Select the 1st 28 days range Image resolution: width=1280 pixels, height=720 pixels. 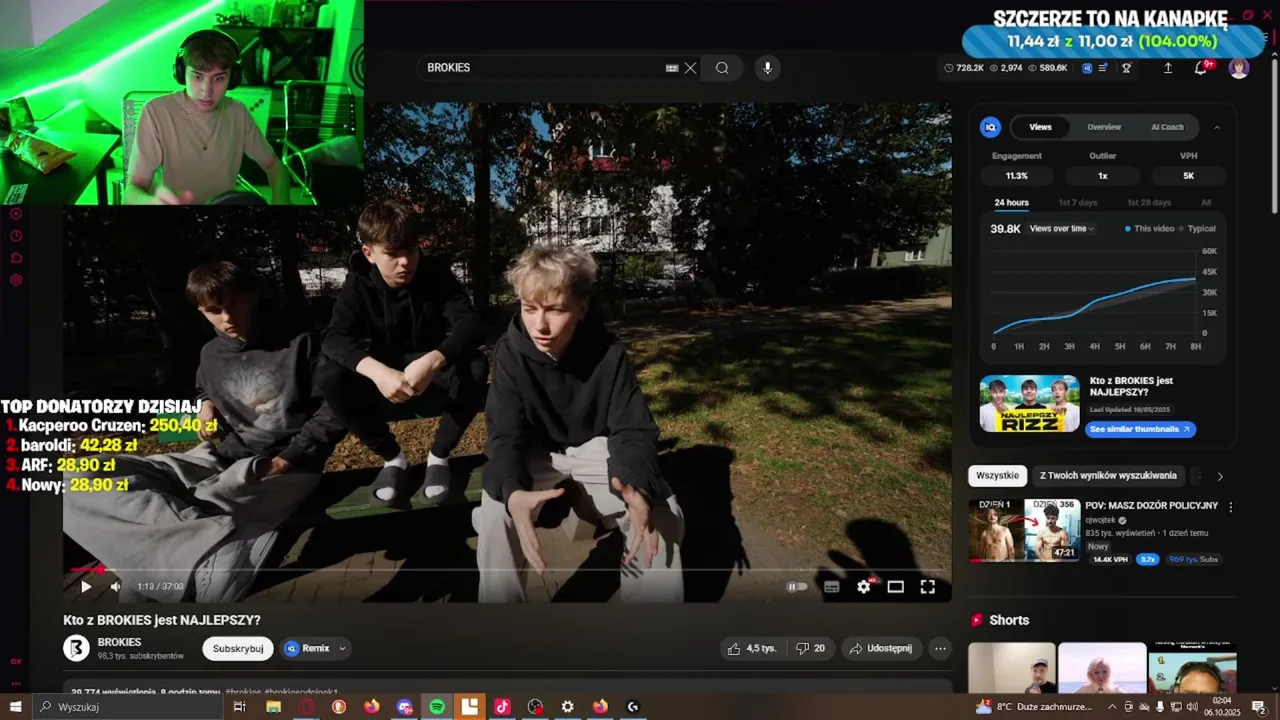coord(1149,202)
